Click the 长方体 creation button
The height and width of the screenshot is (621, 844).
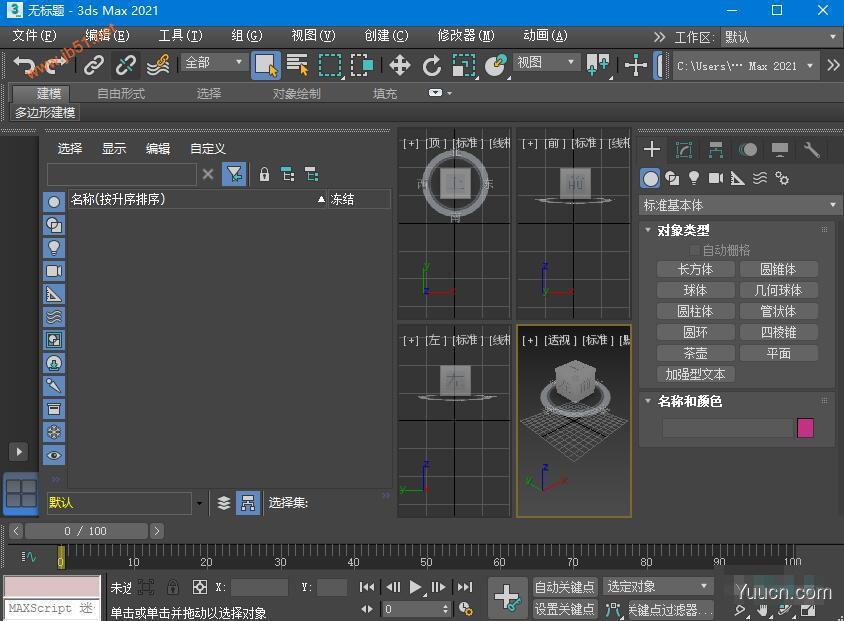695,268
